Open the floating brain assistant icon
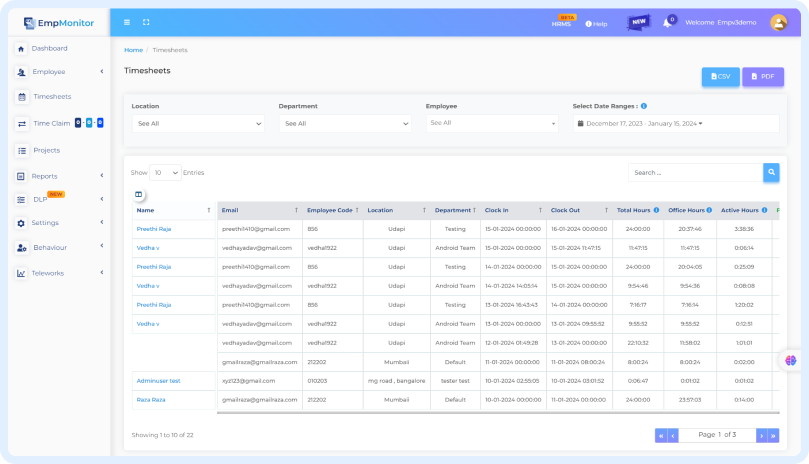 pos(790,360)
